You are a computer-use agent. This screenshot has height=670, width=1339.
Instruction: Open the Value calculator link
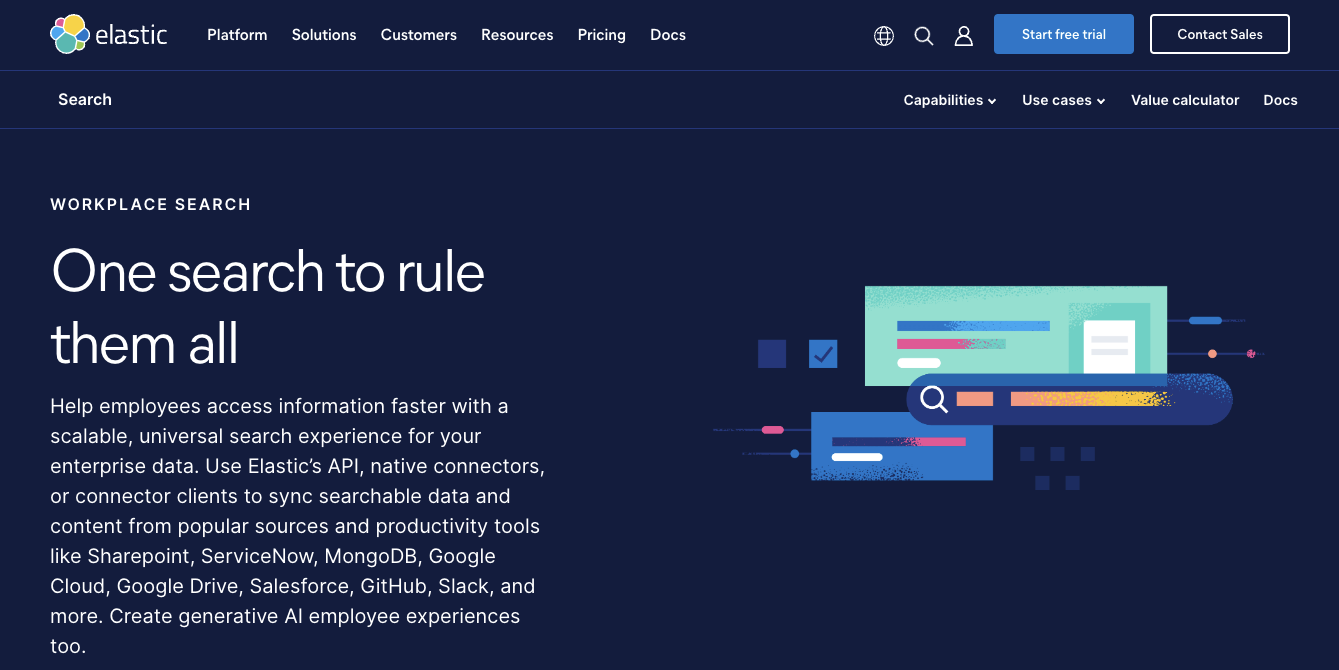(1185, 100)
